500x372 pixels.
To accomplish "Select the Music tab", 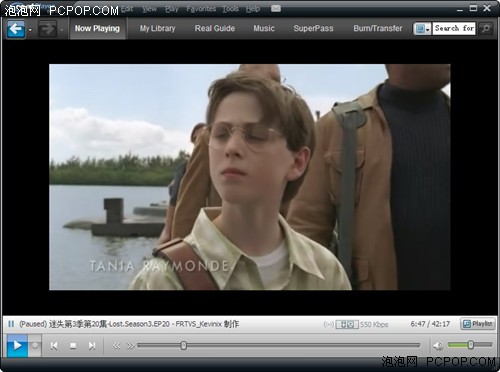I will tap(264, 29).
